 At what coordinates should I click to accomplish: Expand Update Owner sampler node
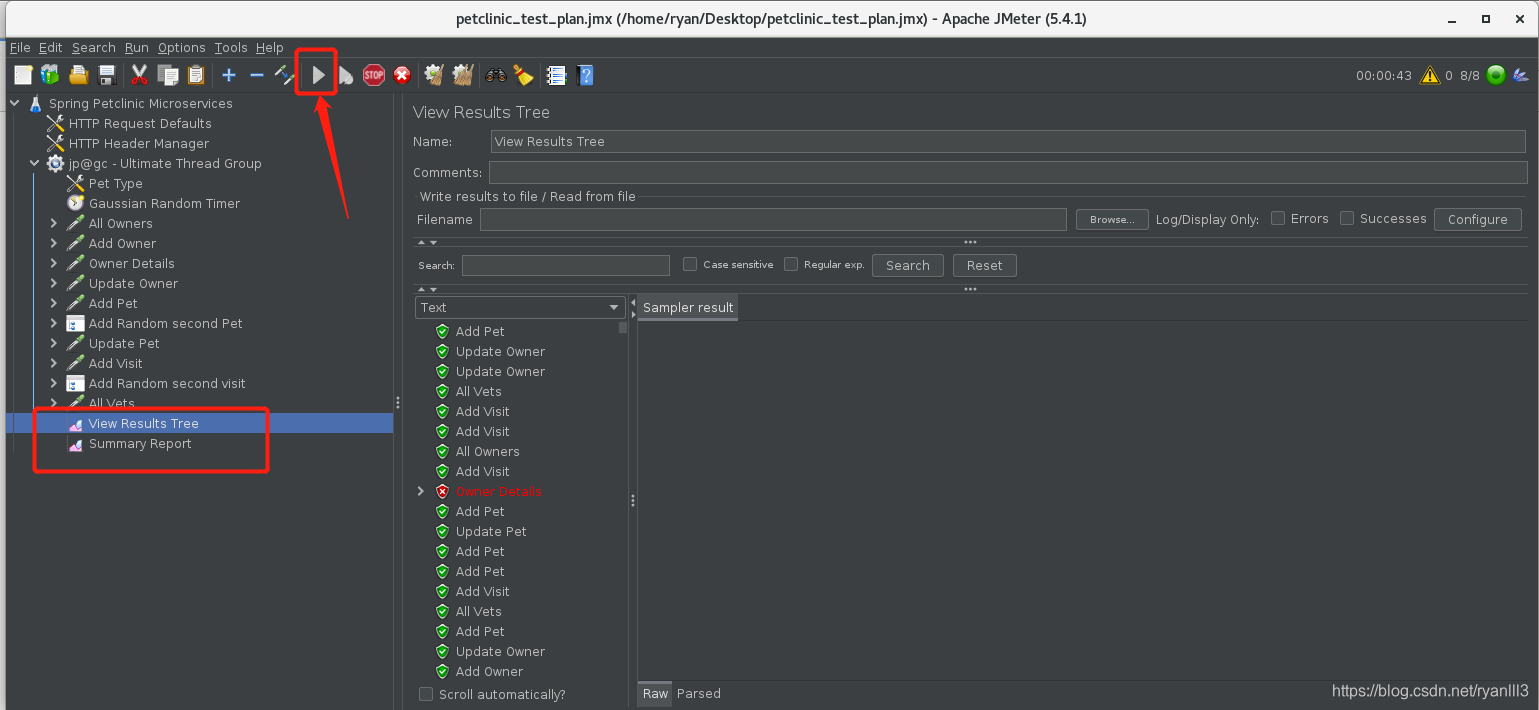(54, 283)
